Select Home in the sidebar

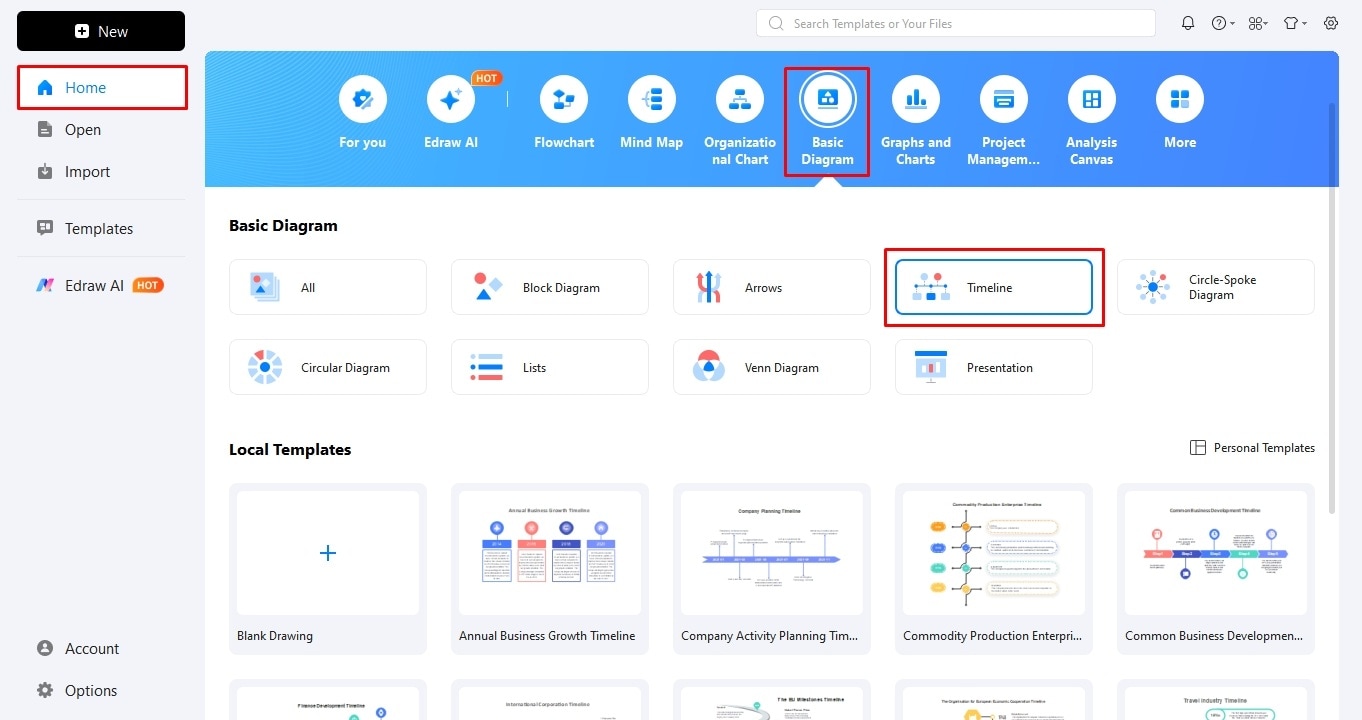pos(102,88)
